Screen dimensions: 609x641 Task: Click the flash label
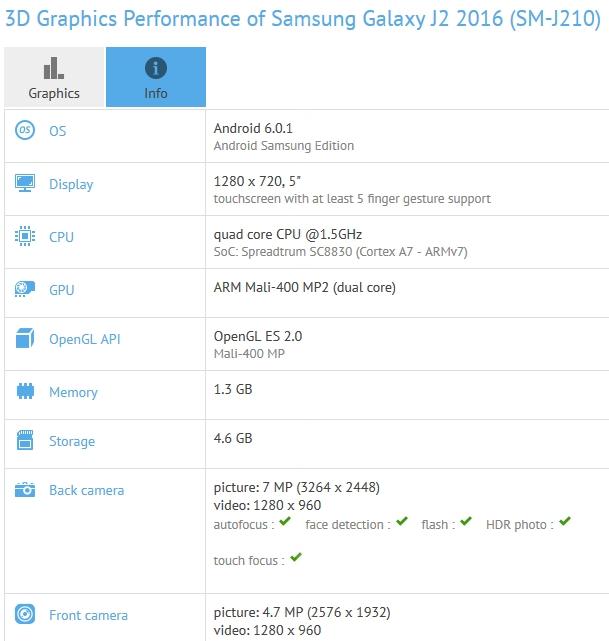click(438, 524)
